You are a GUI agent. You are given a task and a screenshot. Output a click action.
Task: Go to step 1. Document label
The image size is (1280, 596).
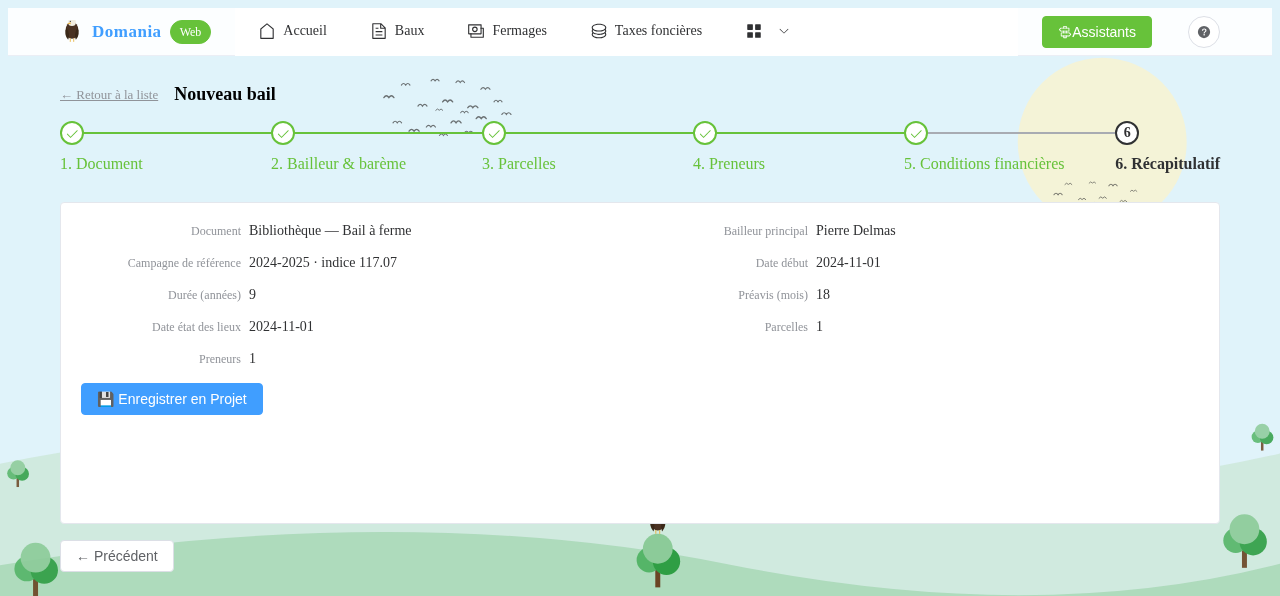pyautogui.click(x=101, y=164)
